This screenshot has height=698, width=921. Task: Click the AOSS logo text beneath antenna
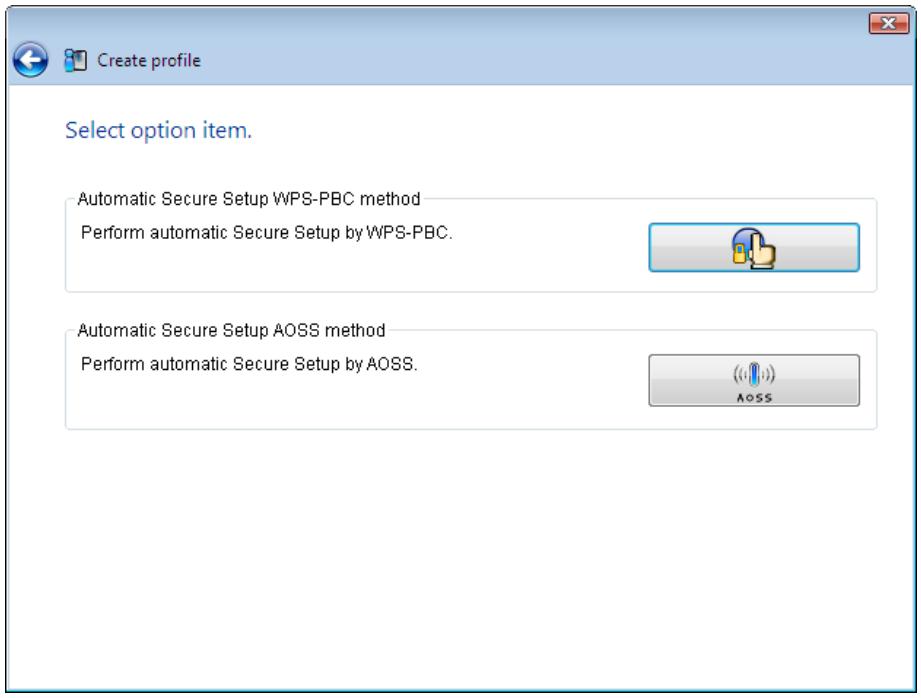[x=754, y=398]
